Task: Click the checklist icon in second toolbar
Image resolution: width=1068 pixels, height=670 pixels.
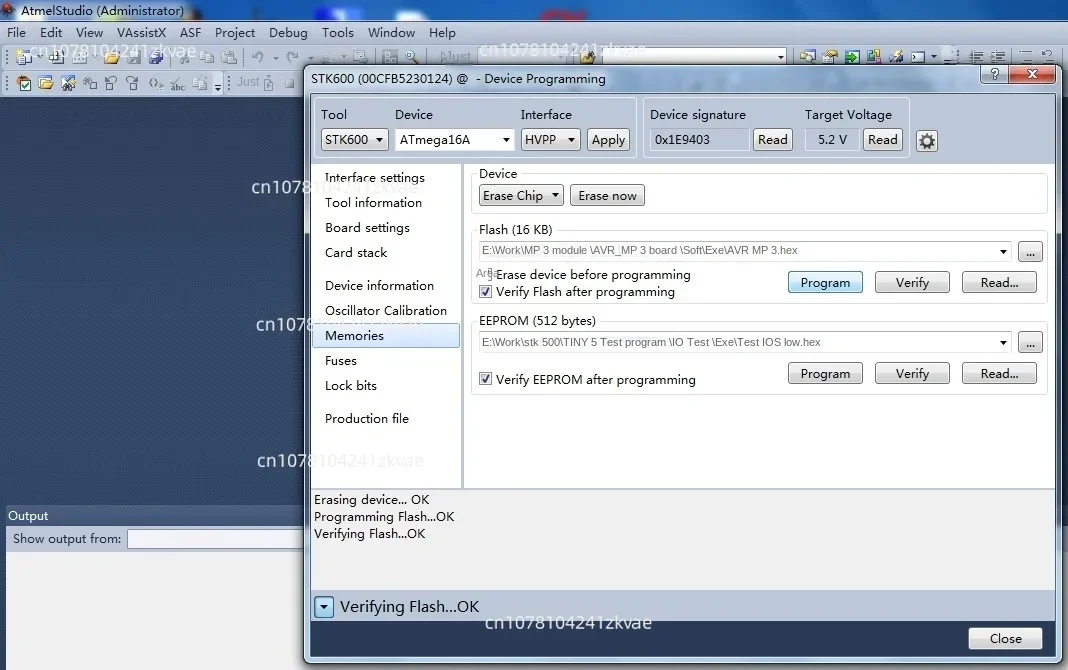Action: tap(24, 83)
